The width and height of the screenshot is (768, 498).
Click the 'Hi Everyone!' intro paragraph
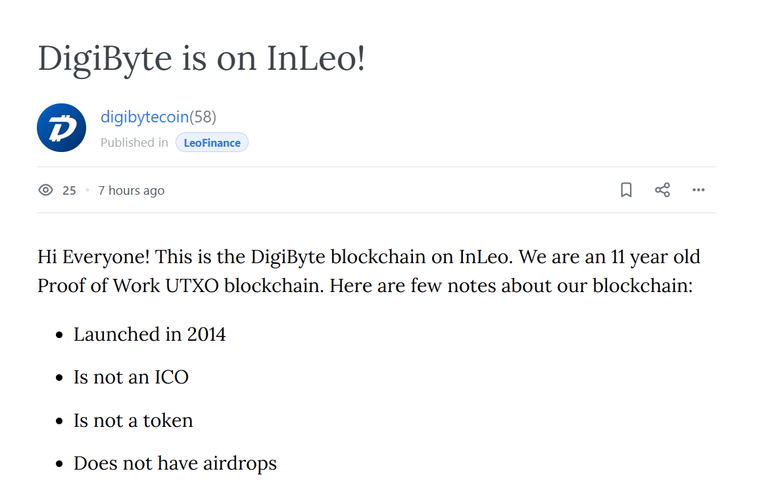369,271
